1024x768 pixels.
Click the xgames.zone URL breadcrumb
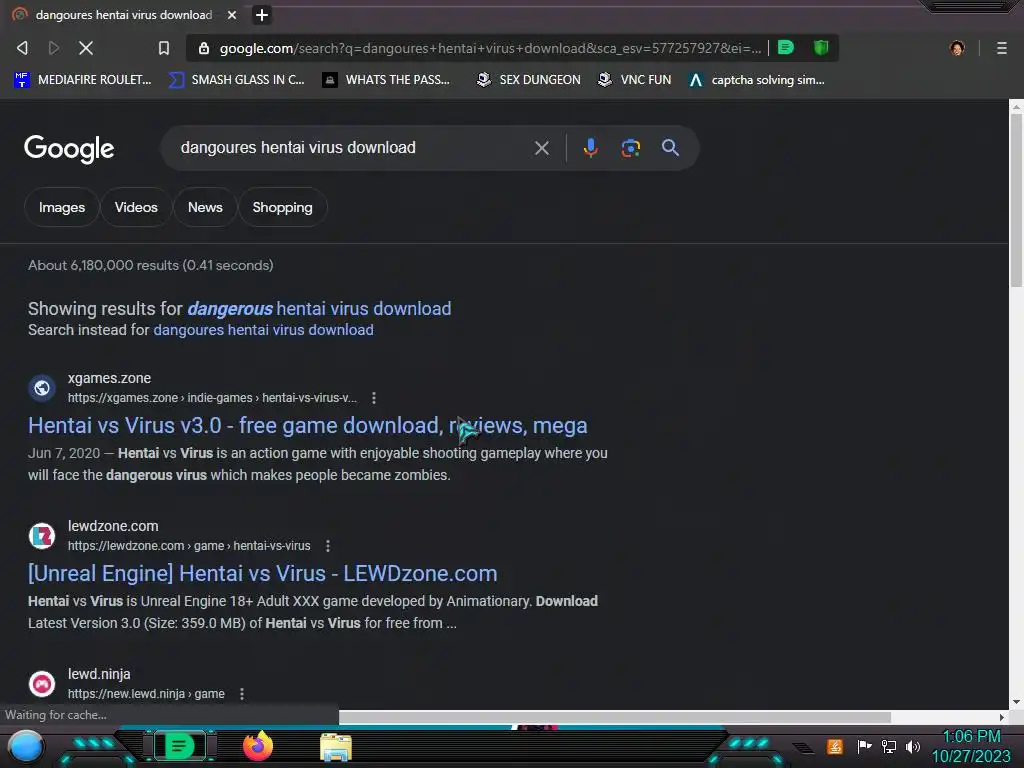(212, 398)
